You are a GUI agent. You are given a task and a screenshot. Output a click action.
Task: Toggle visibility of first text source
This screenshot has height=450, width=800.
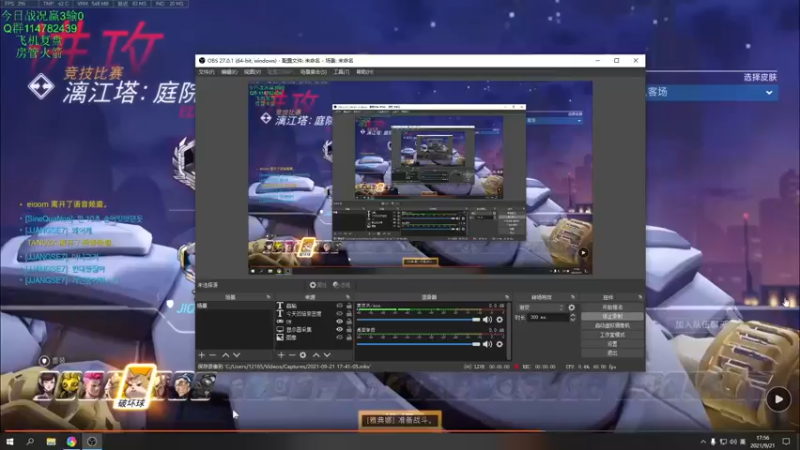pos(339,306)
